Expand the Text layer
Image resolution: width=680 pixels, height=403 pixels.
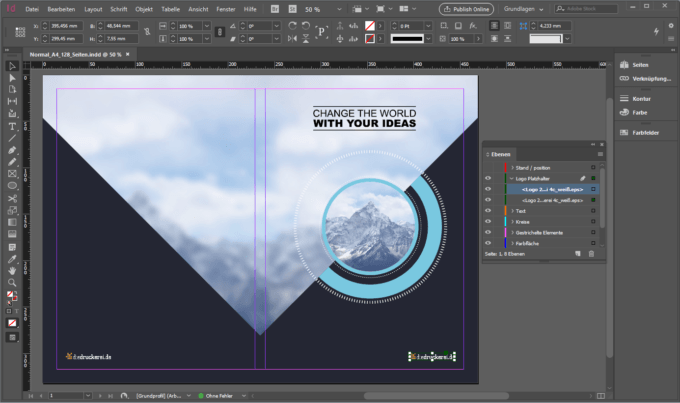(512, 211)
